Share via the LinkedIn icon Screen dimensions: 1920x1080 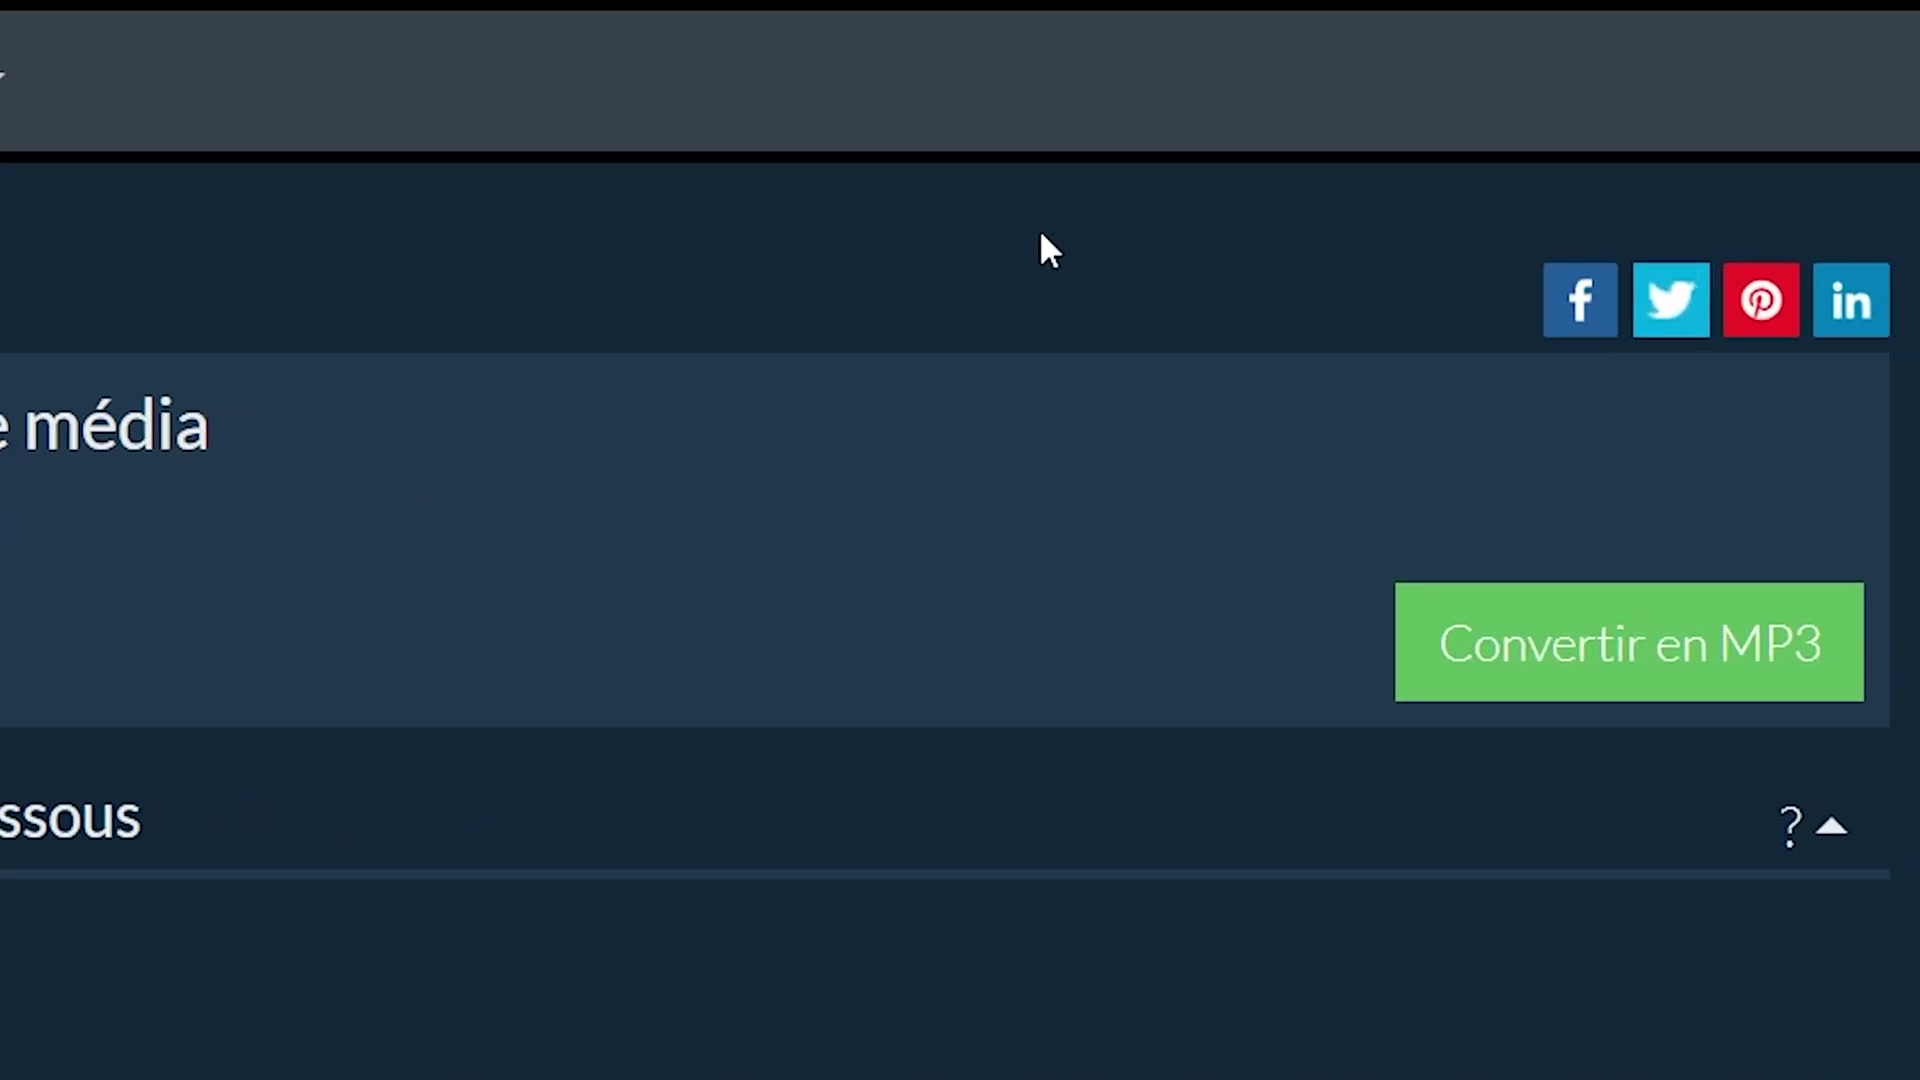pyautogui.click(x=1851, y=300)
